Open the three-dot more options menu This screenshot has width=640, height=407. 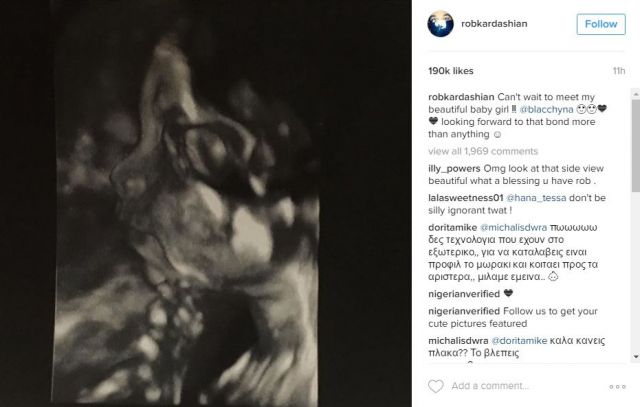(617, 386)
